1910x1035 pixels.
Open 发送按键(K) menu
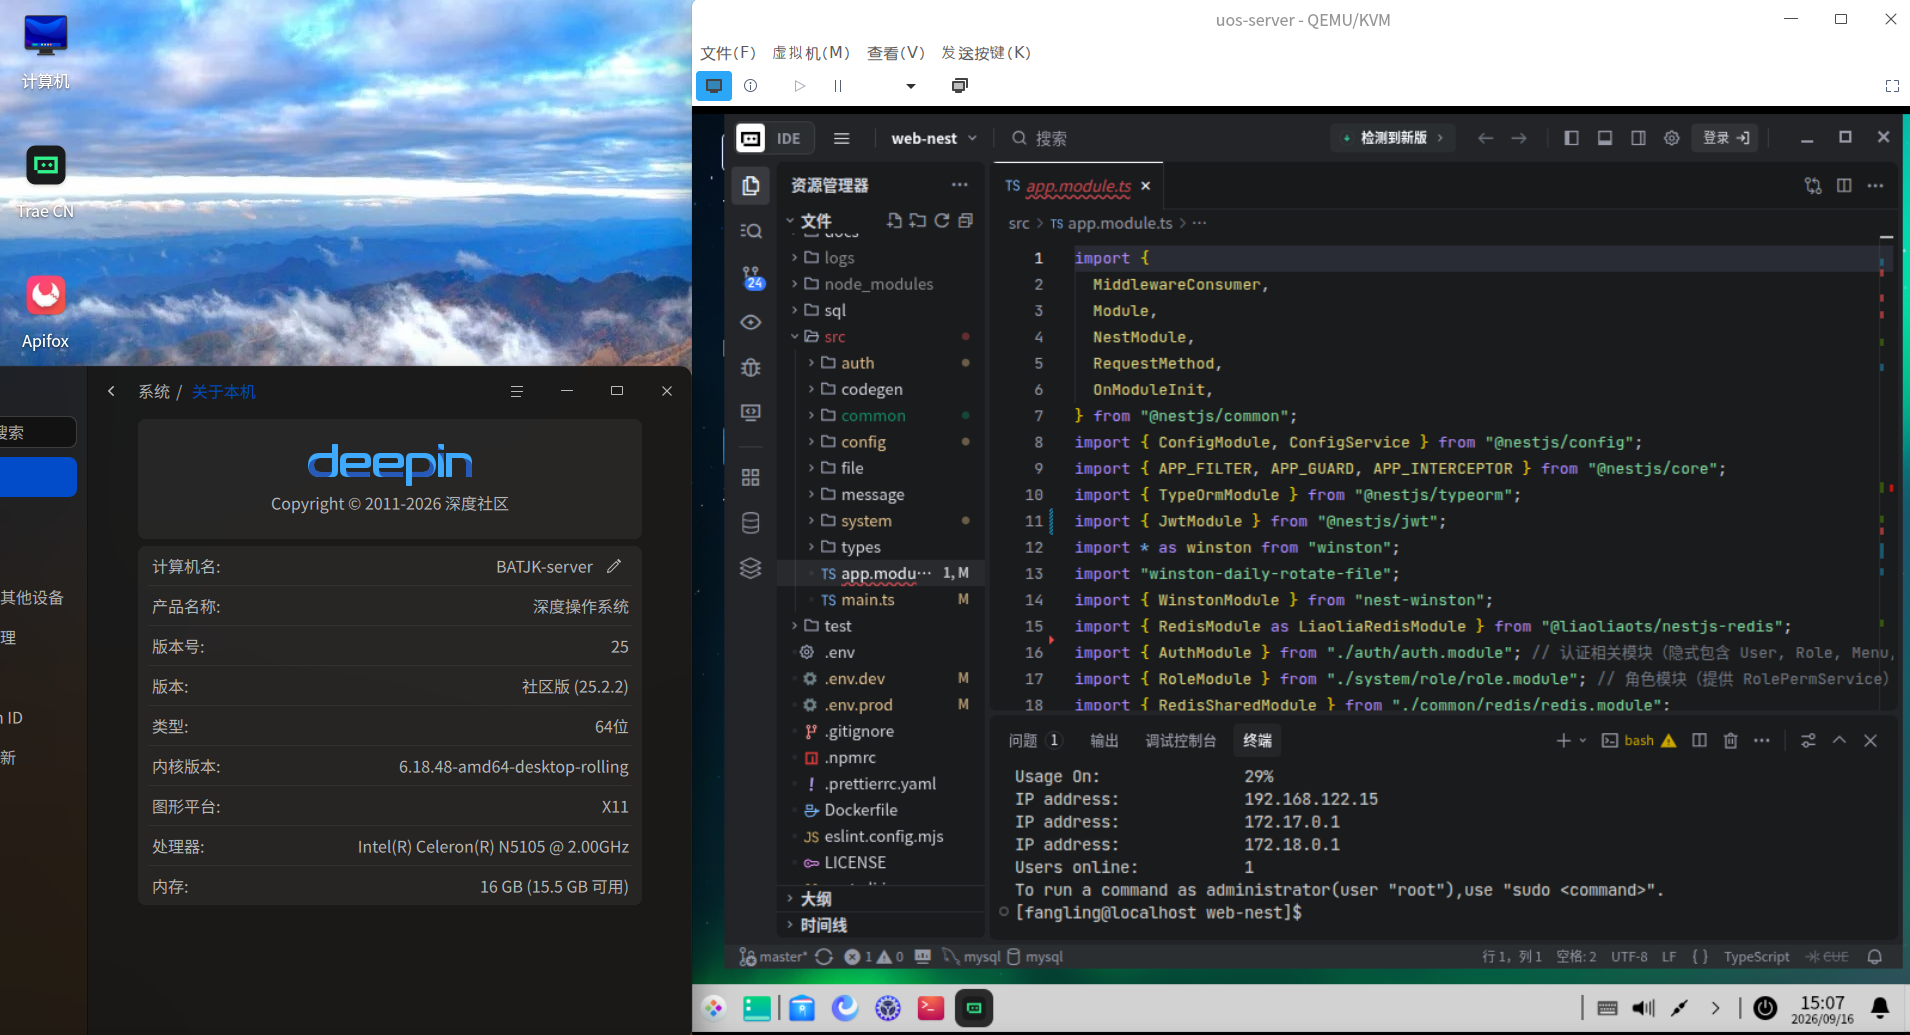986,53
